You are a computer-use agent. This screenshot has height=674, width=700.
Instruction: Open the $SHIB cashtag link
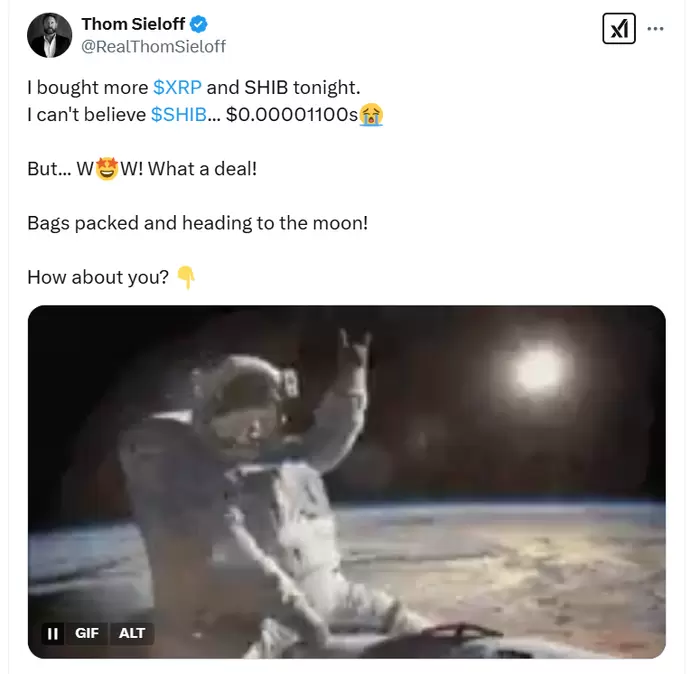click(178, 115)
